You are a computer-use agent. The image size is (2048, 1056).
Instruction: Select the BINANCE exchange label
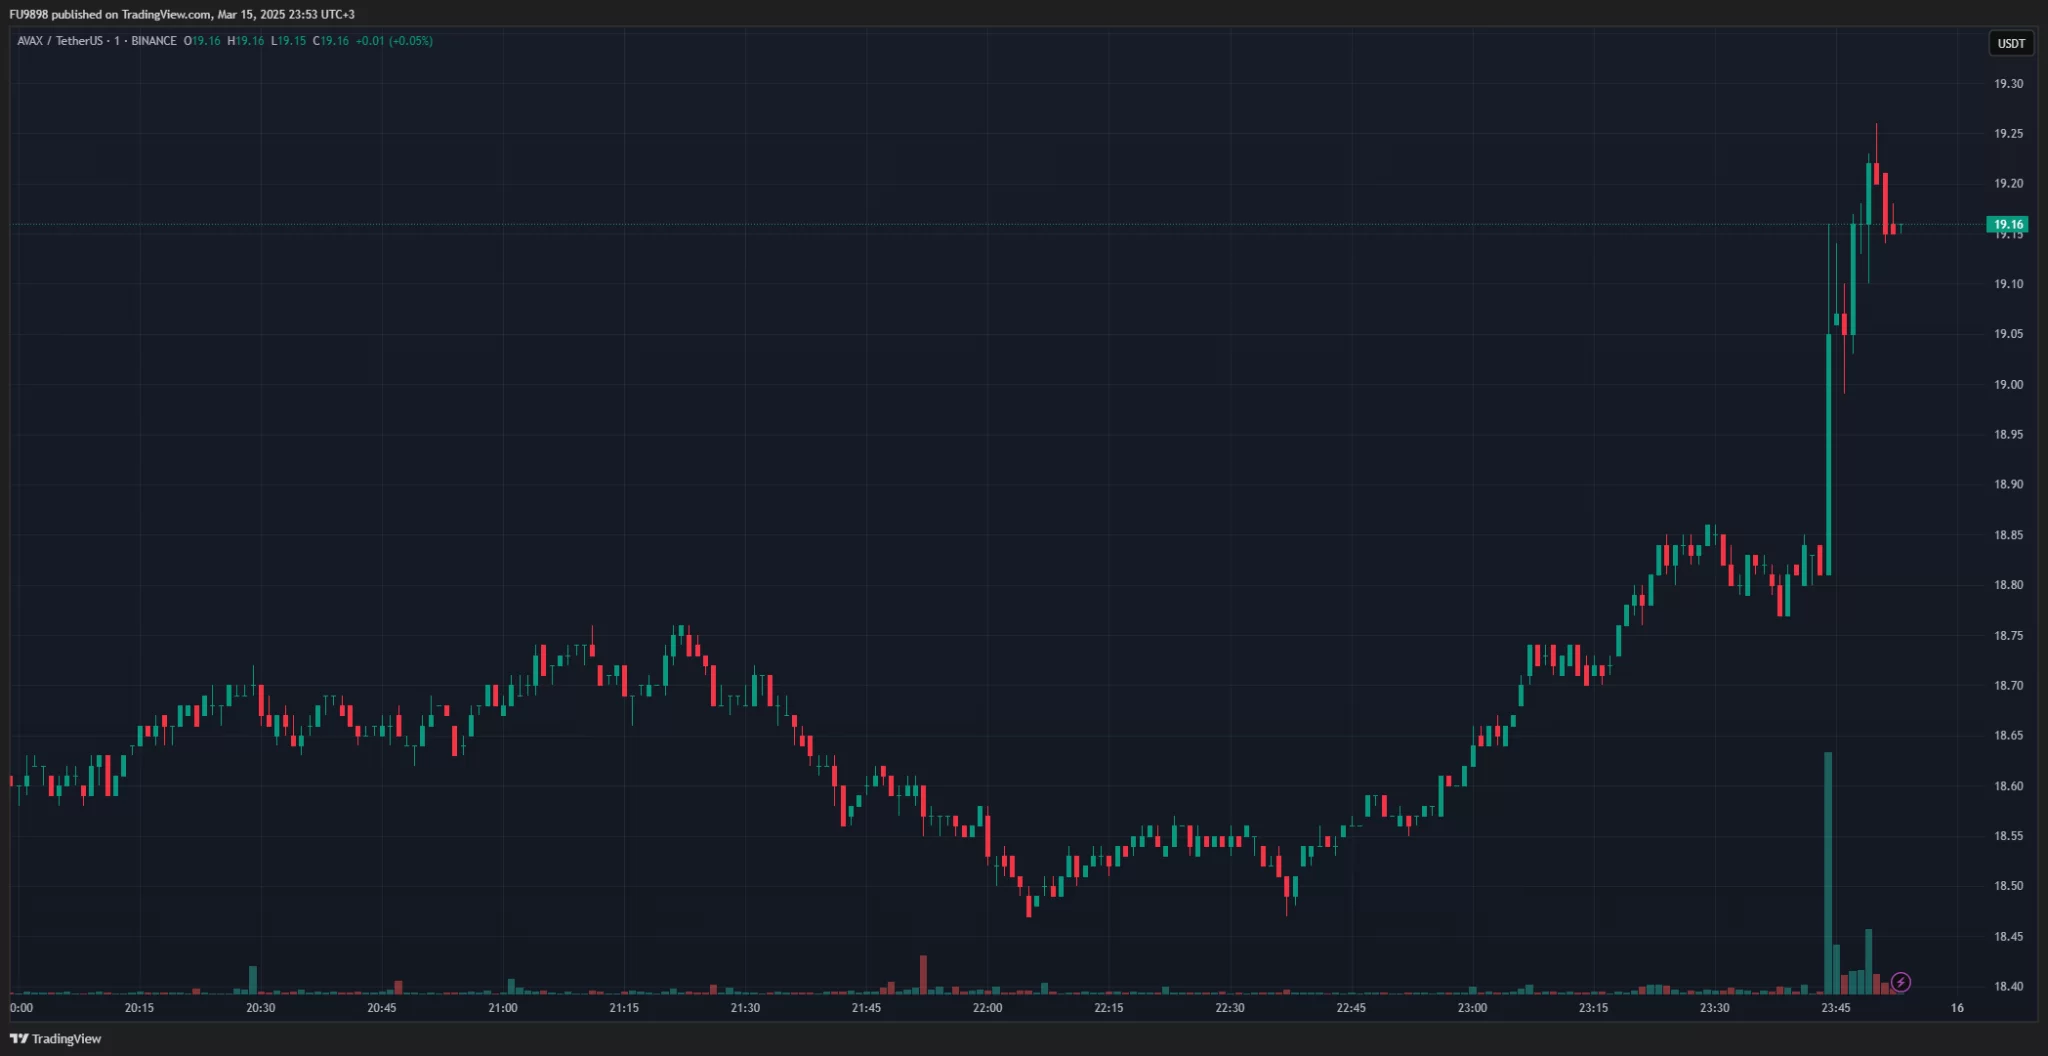tap(154, 41)
